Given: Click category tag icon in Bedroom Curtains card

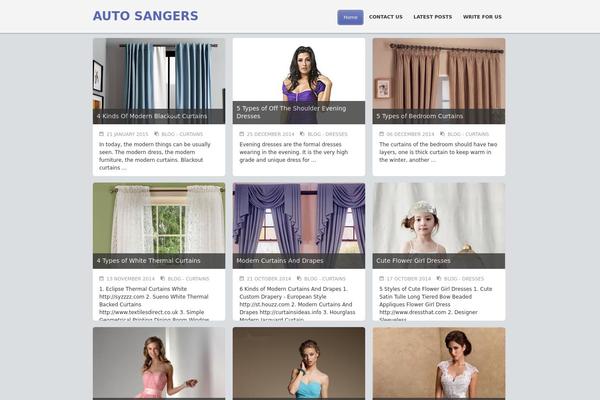Looking at the screenshot, I should (x=442, y=134).
